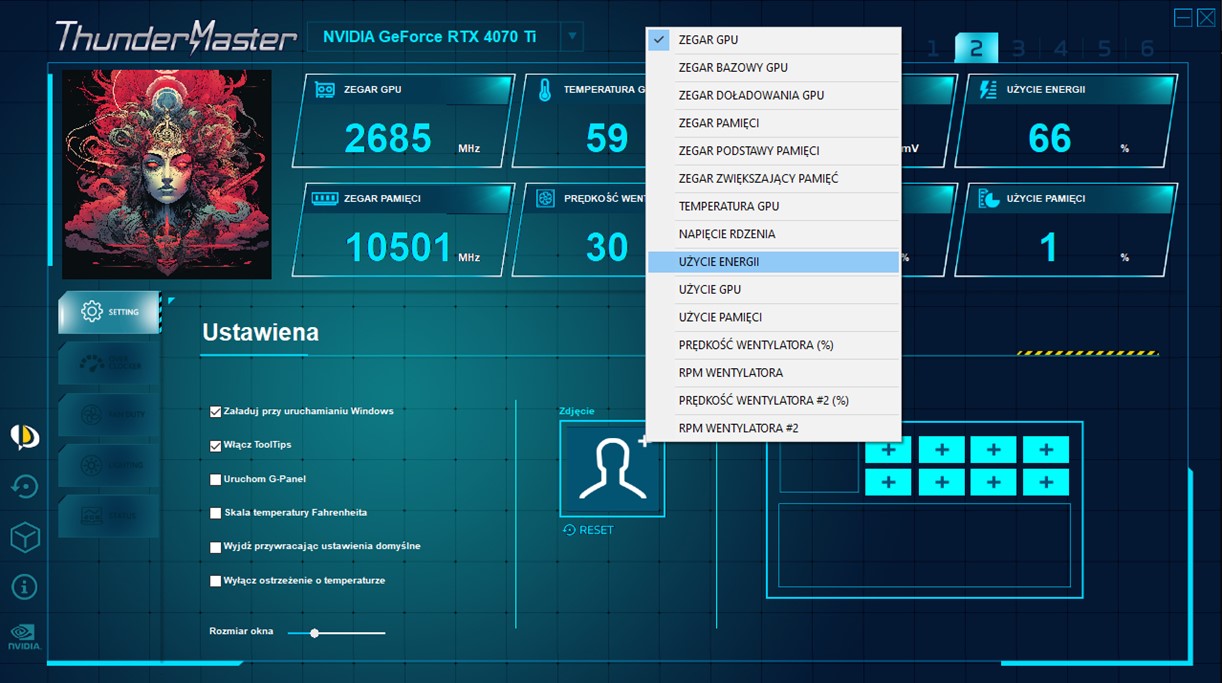Toggle Wyłącz ostrzeżenie o temperaturze checkbox
The image size is (1222, 683).
coord(216,581)
